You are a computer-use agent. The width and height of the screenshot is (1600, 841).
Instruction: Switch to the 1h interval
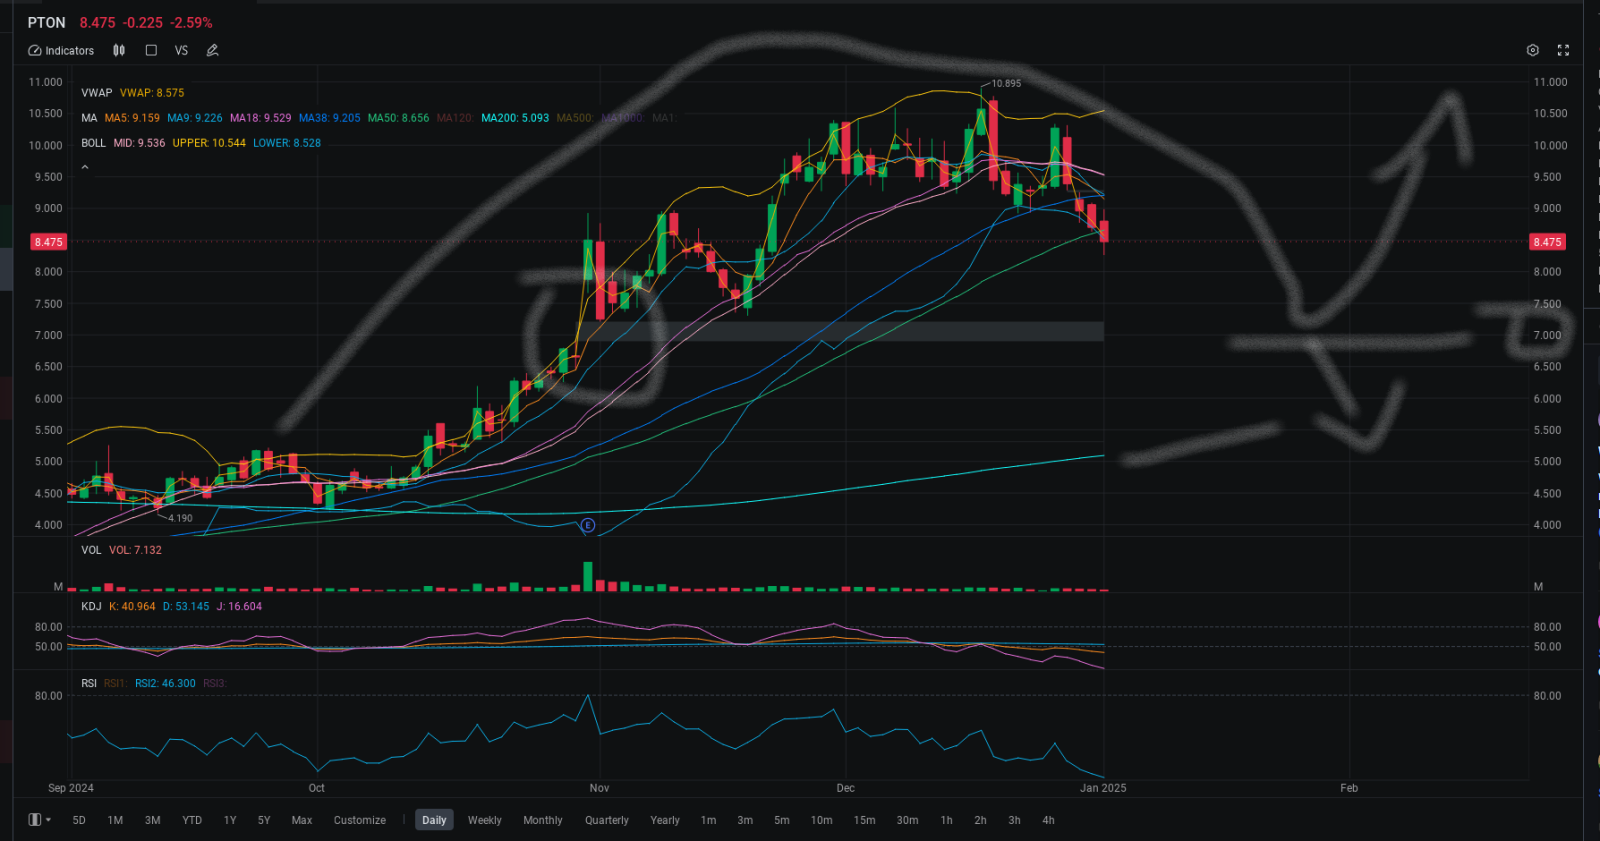point(947,820)
